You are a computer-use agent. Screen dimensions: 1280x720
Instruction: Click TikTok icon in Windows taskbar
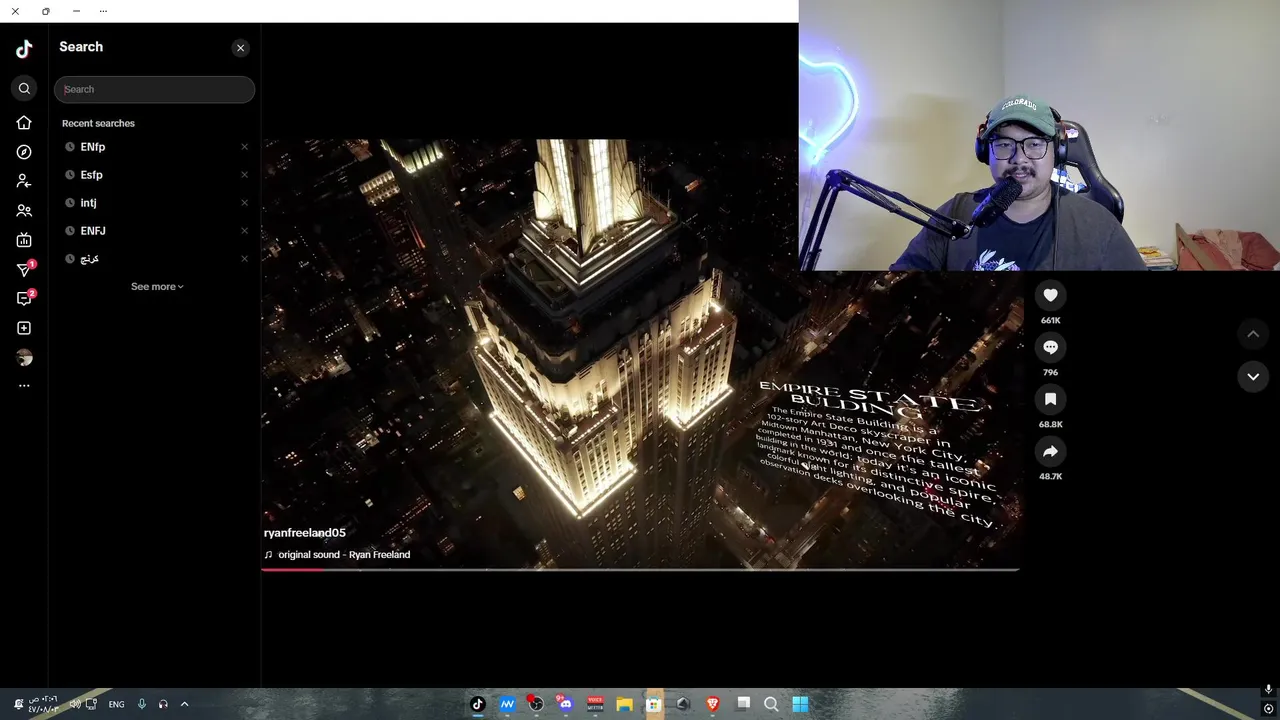[x=478, y=704]
